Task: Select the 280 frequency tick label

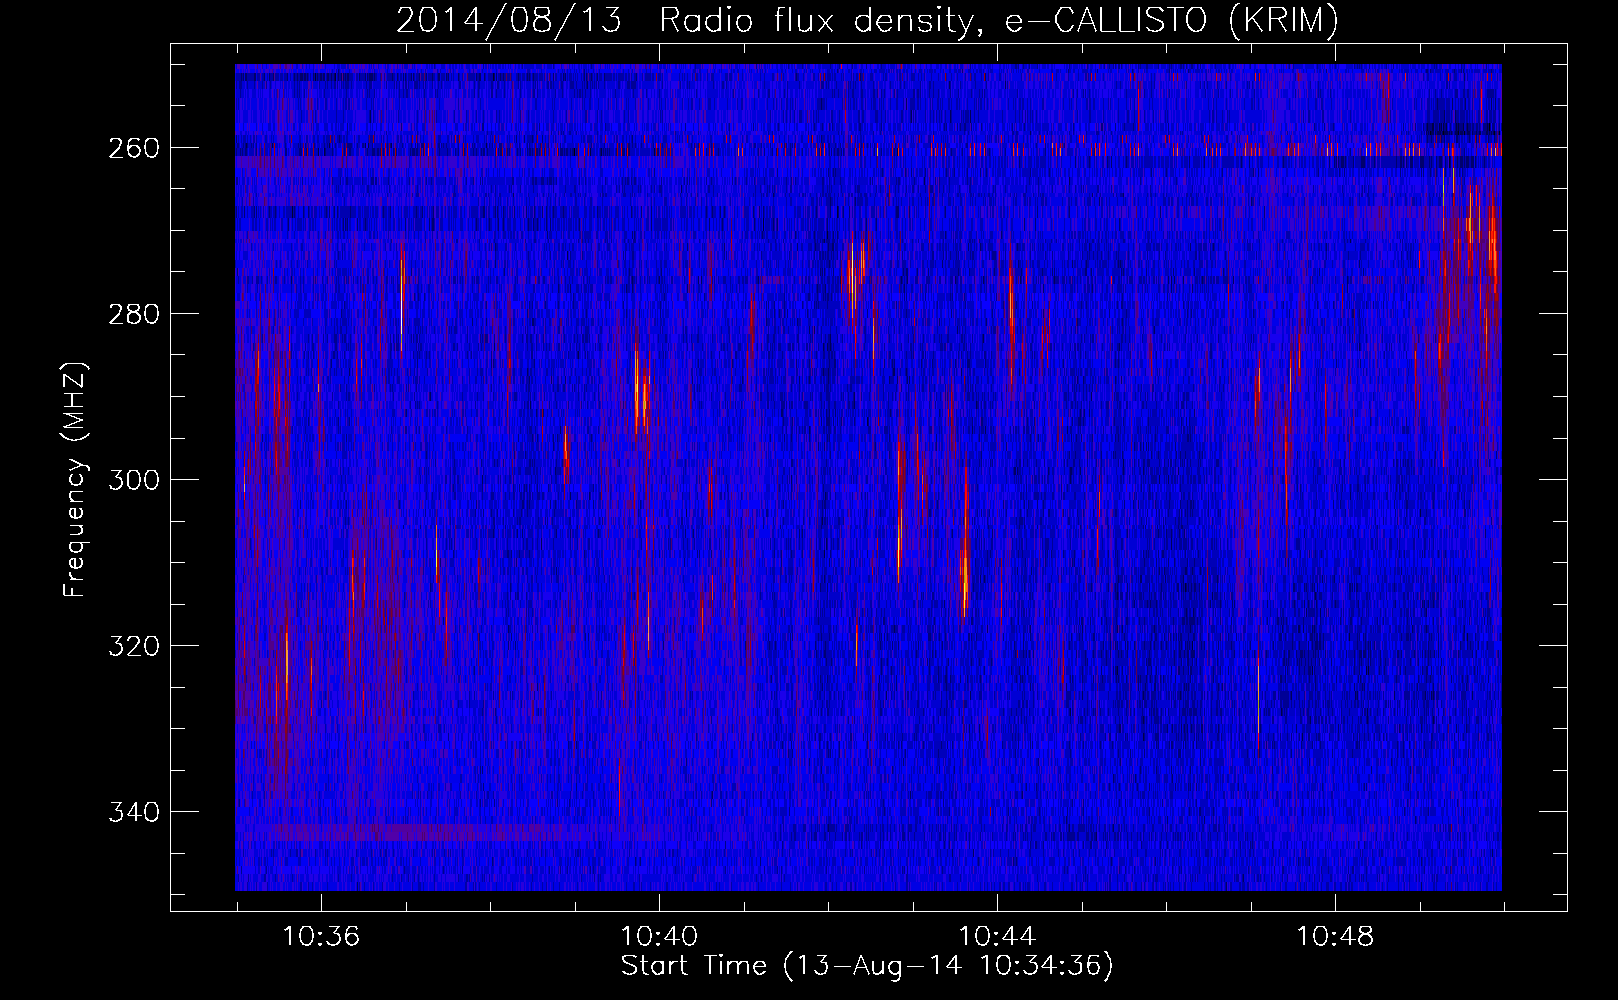Action: point(133,314)
